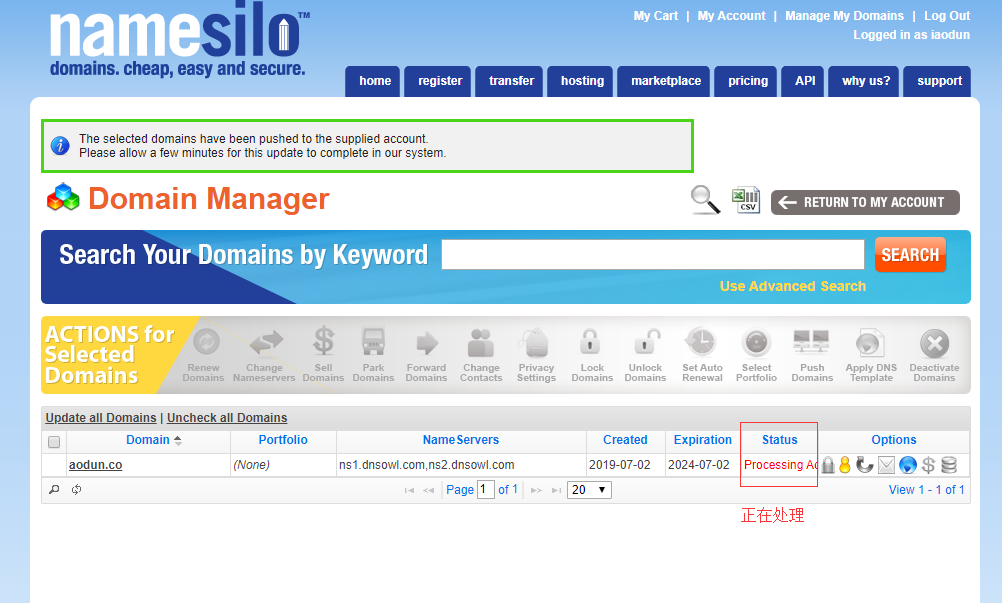
Task: Click the Sell Domains dollar icon
Action: tap(323, 340)
